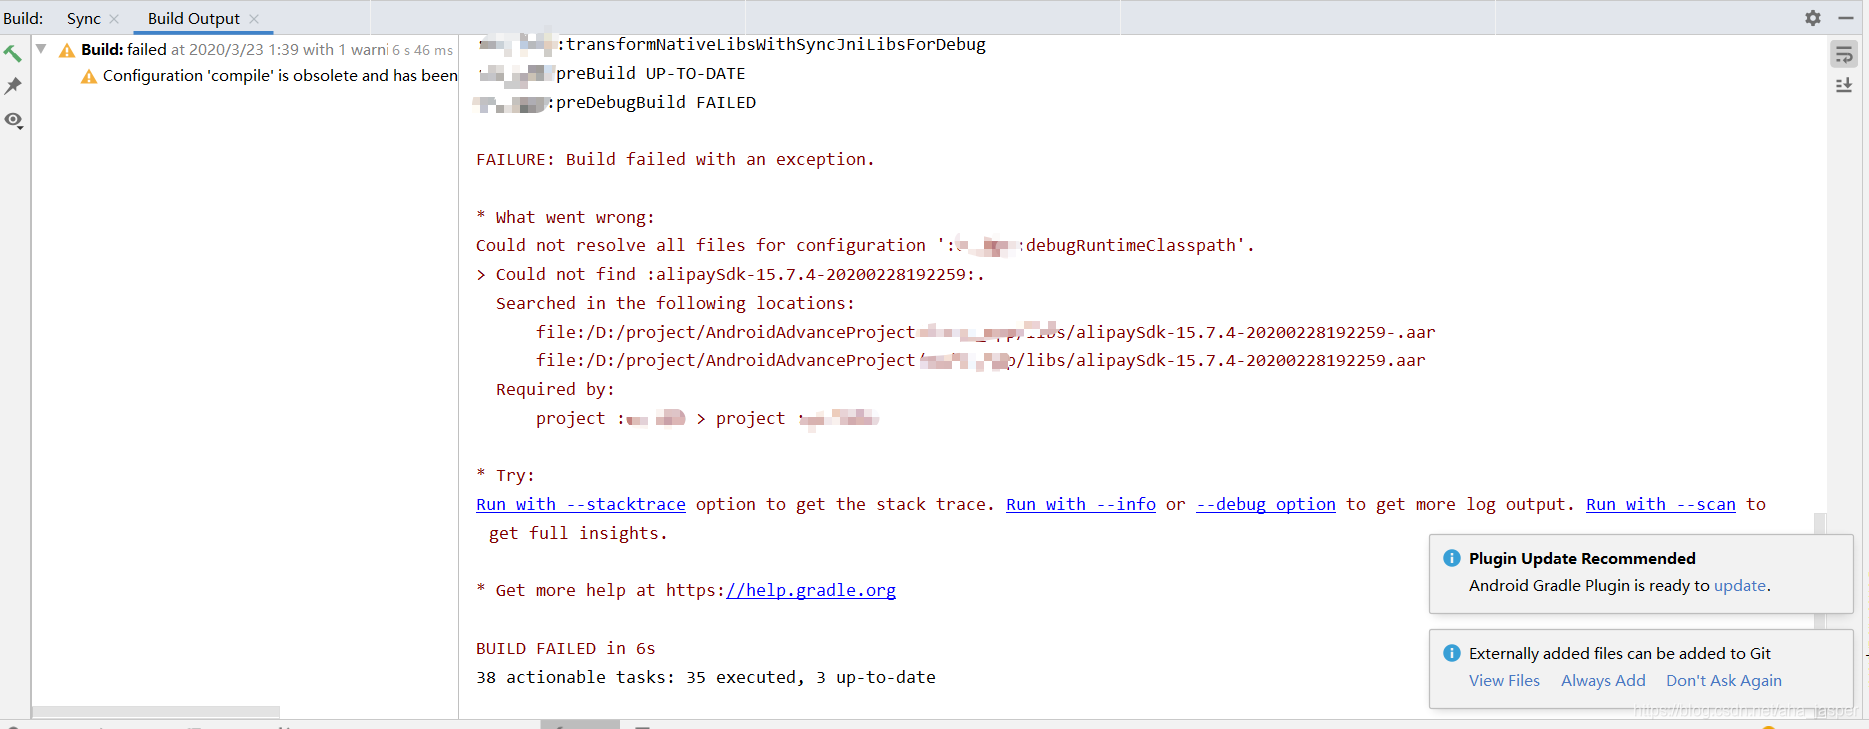Click the build hammer icon

13,53
